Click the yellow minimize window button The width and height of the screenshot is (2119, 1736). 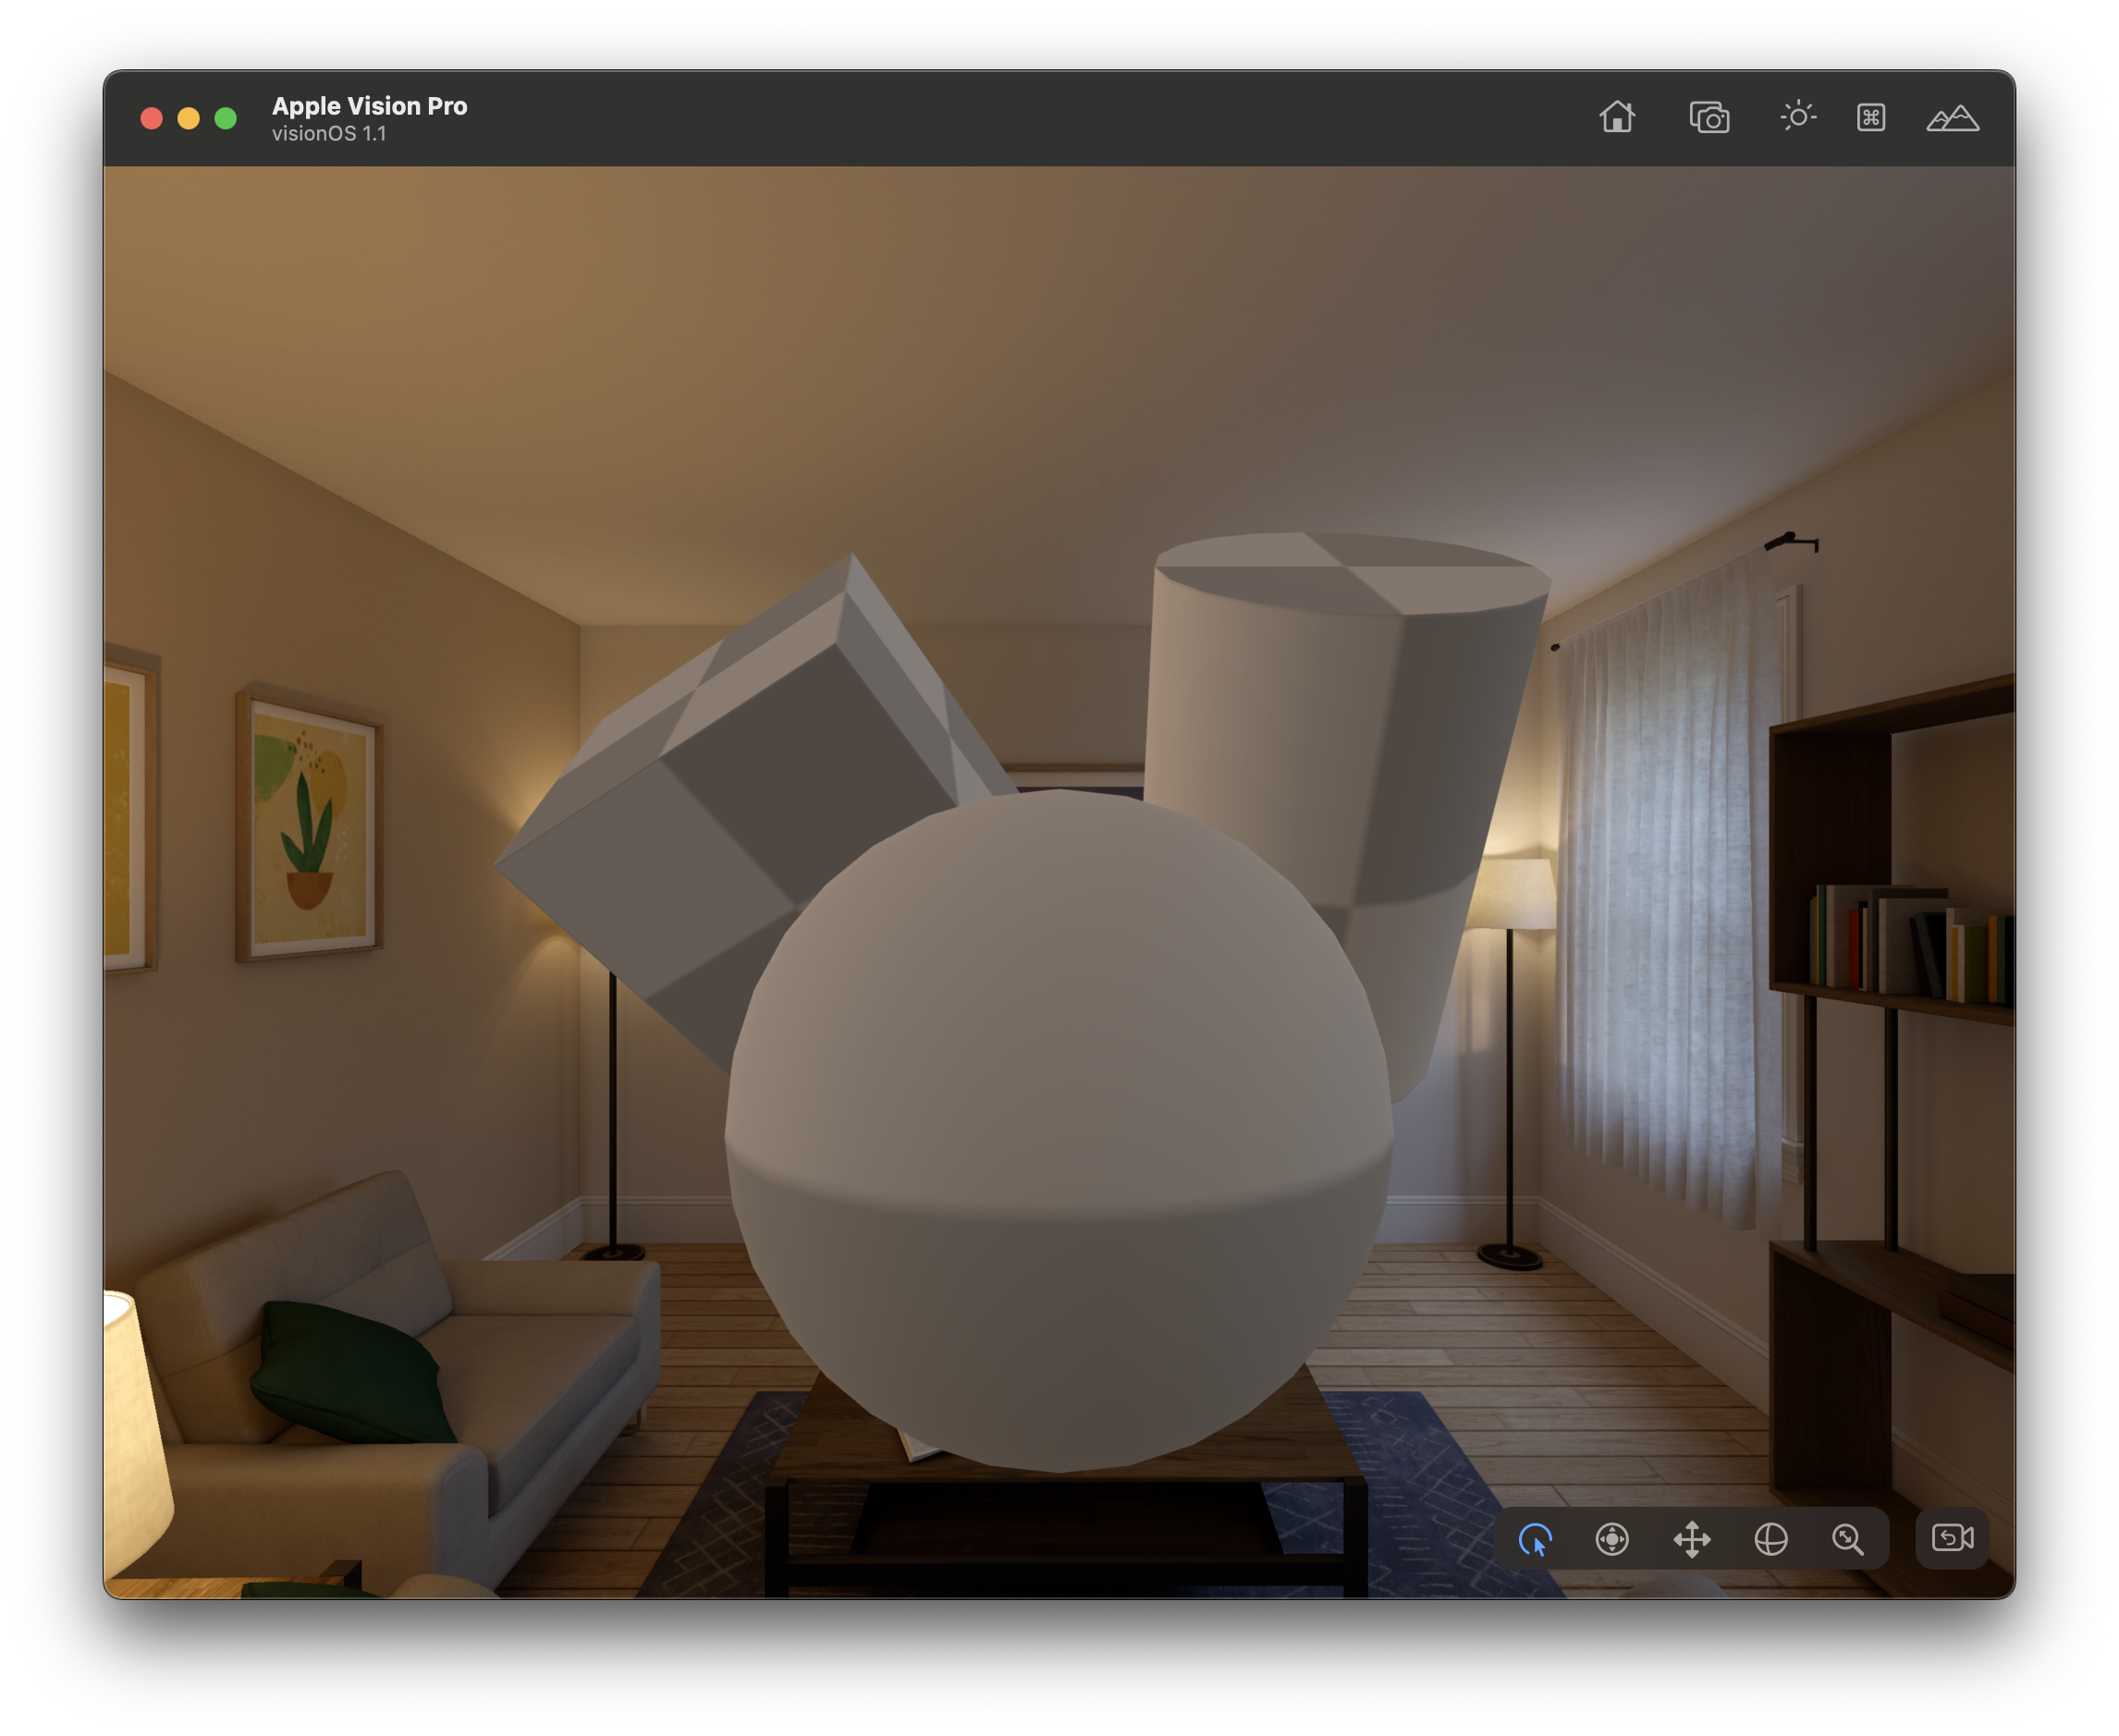pyautogui.click(x=188, y=119)
